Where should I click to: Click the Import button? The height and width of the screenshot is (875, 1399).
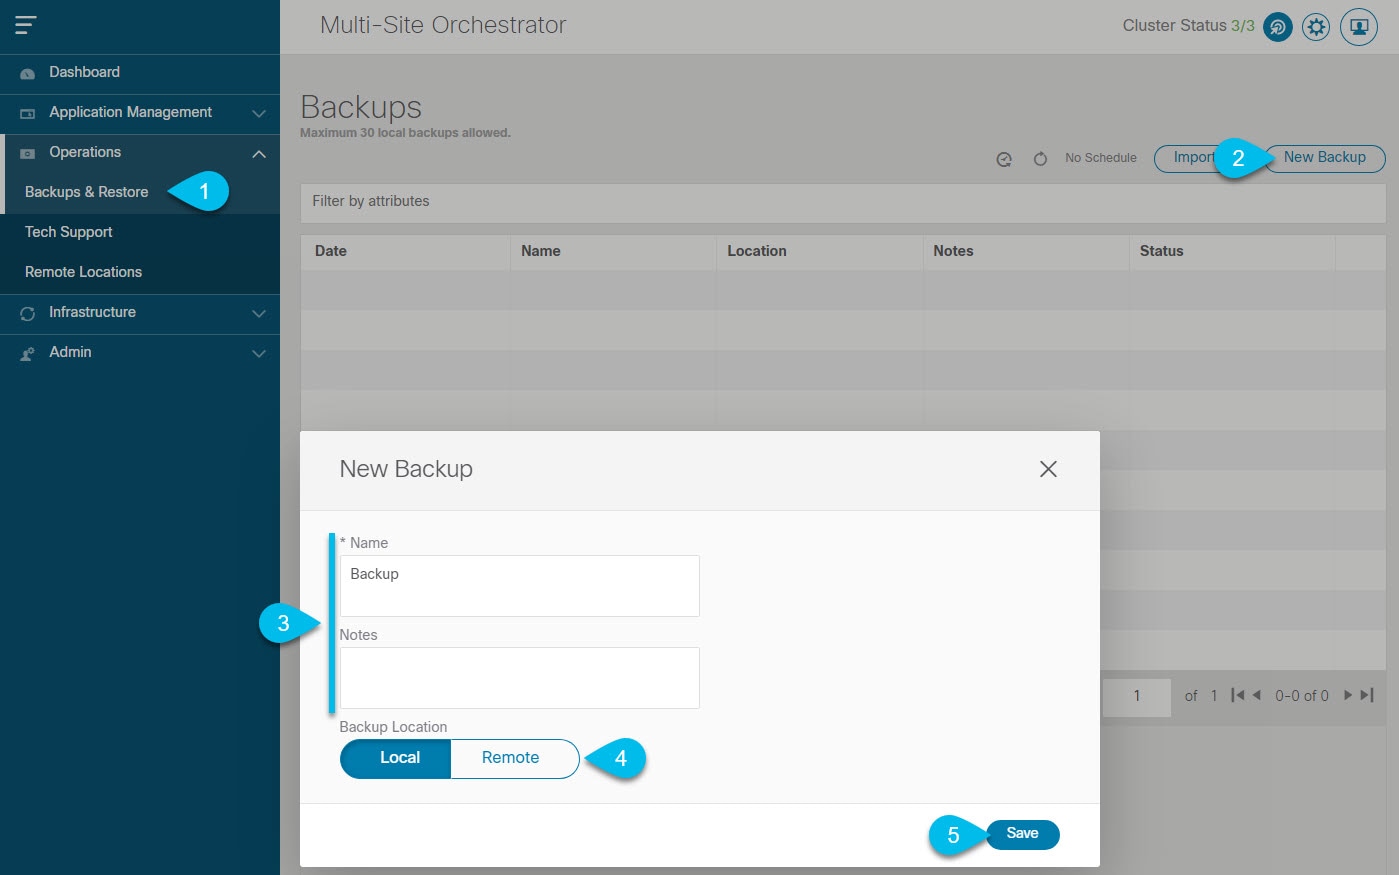pos(1194,158)
